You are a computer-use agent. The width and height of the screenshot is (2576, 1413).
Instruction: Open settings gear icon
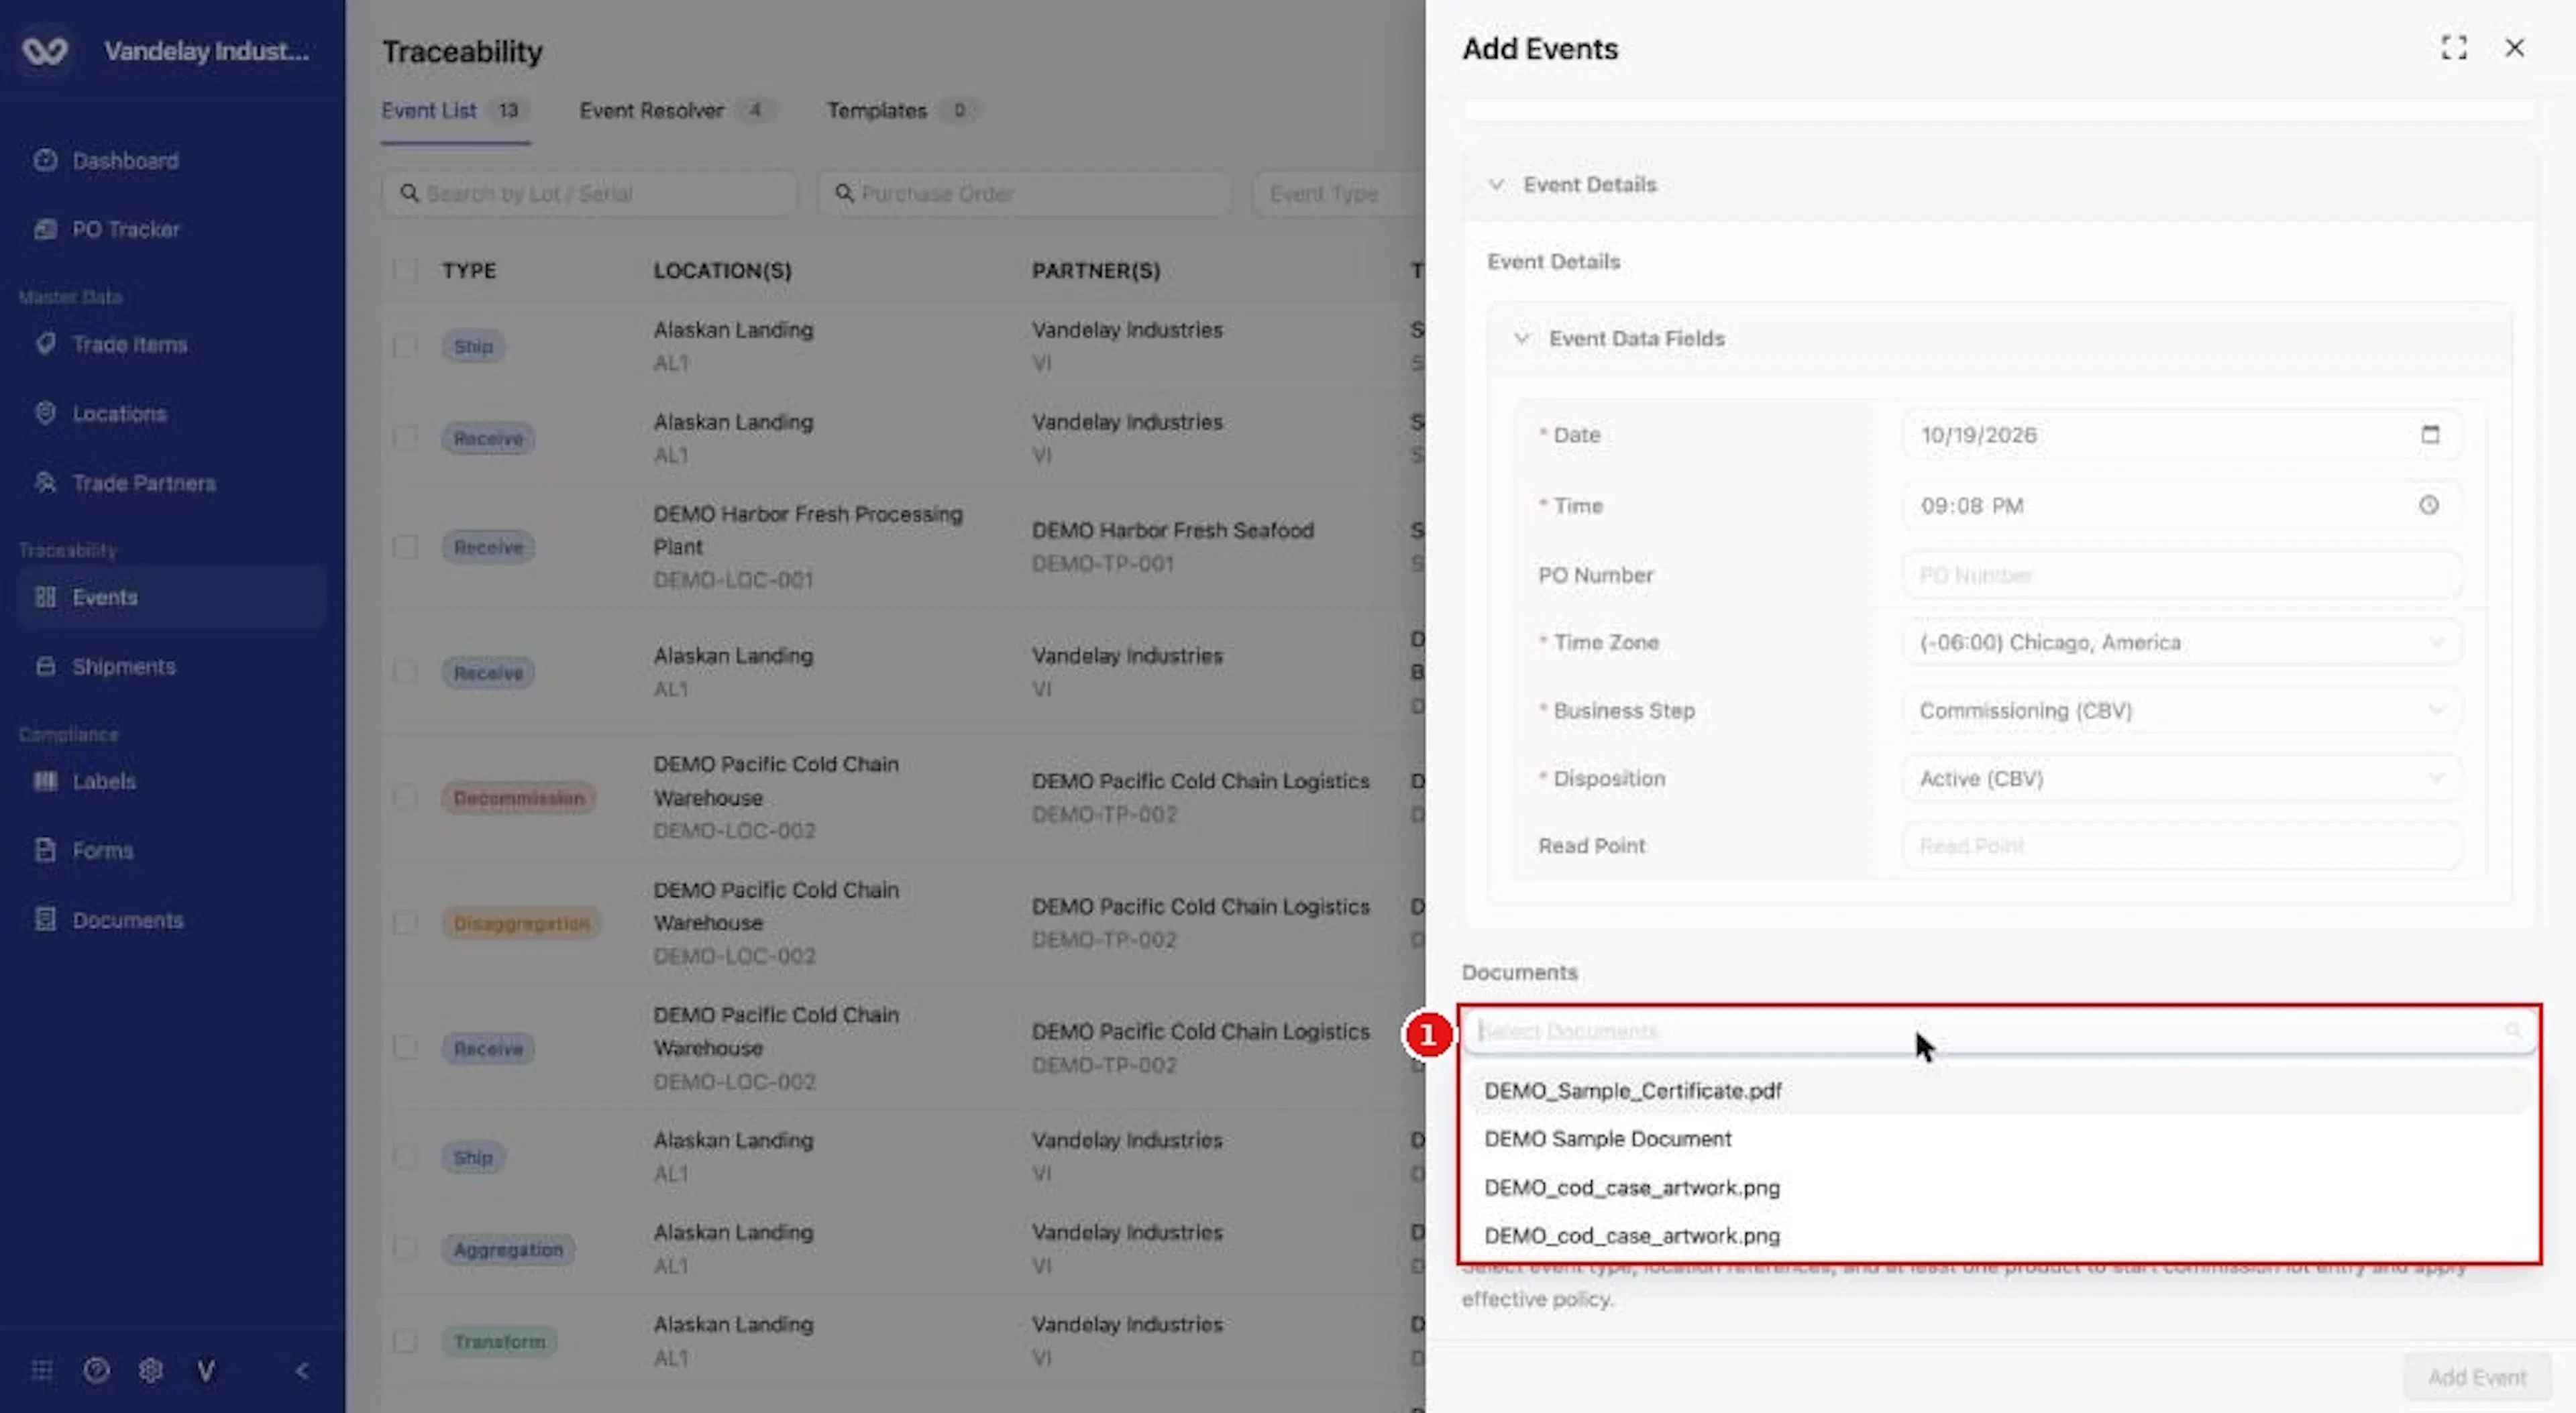tap(151, 1370)
